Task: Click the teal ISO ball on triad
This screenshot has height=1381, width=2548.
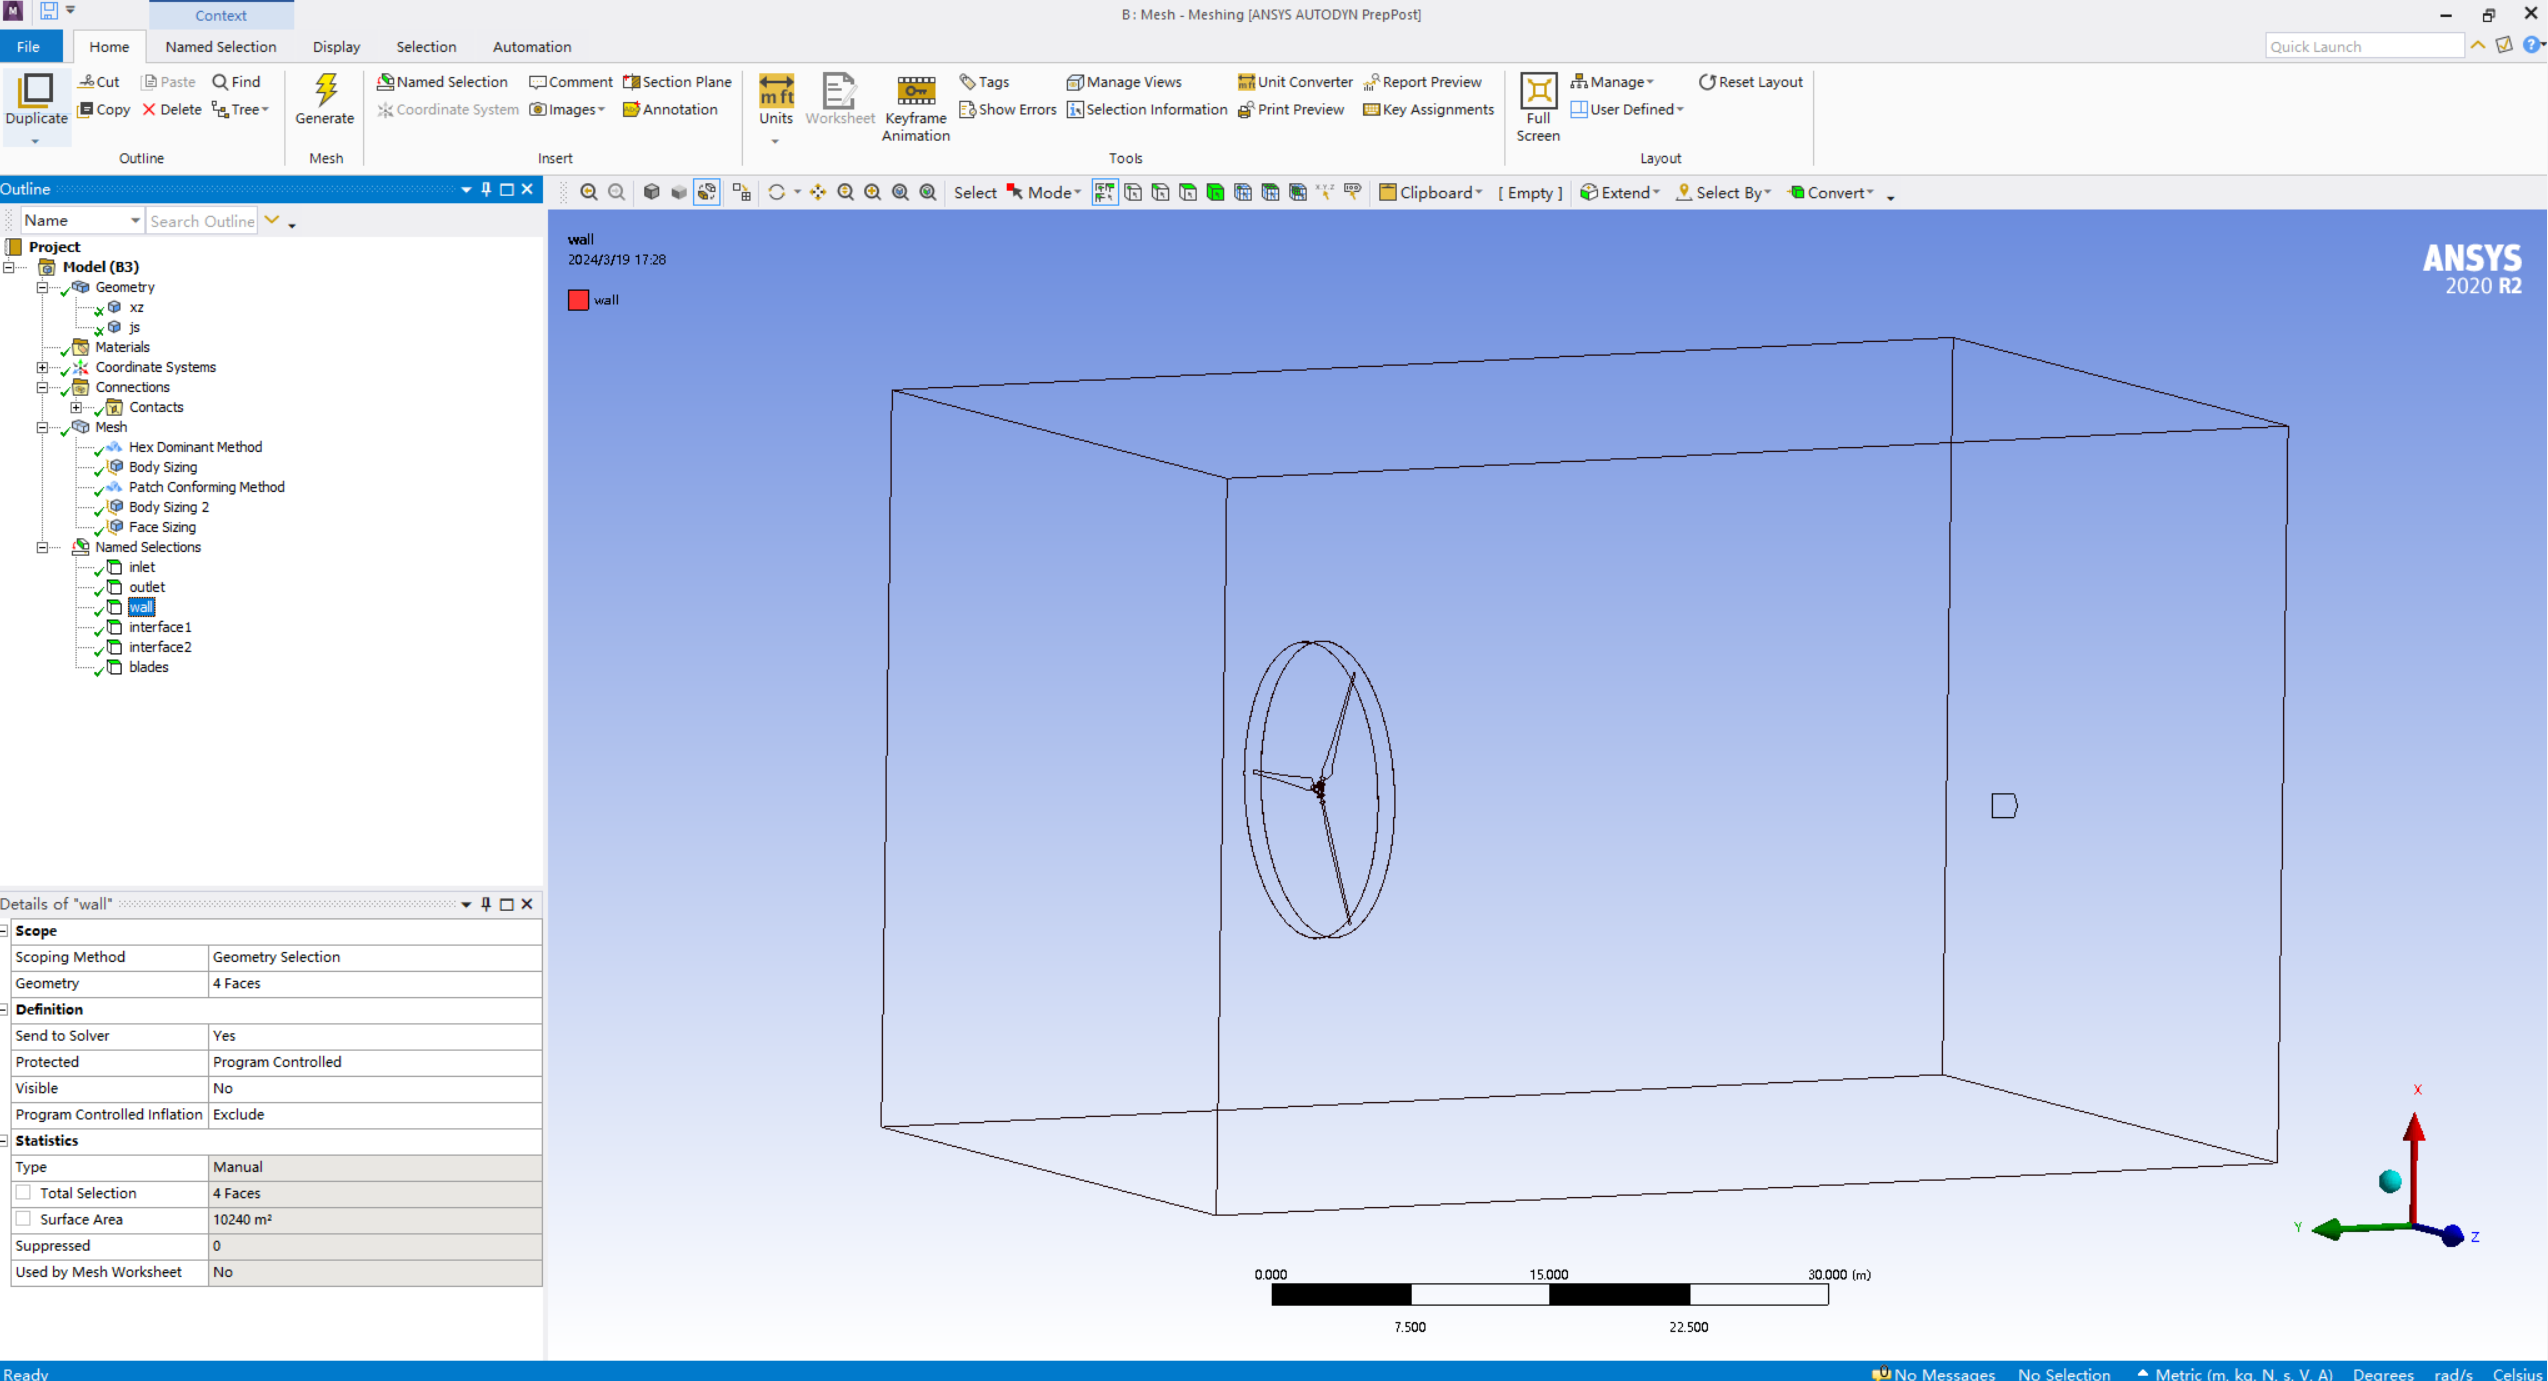Action: [x=2390, y=1181]
